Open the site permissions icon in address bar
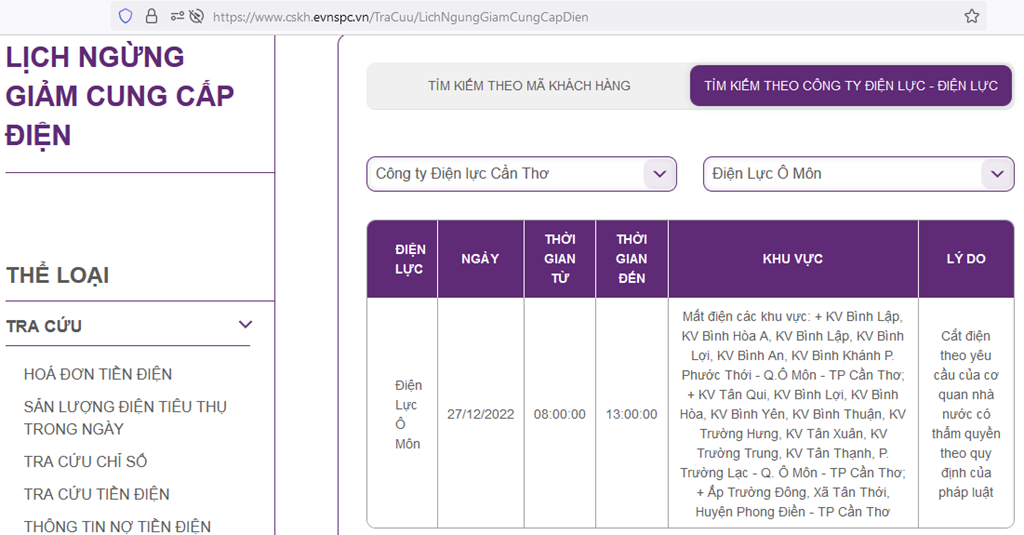 click(176, 16)
